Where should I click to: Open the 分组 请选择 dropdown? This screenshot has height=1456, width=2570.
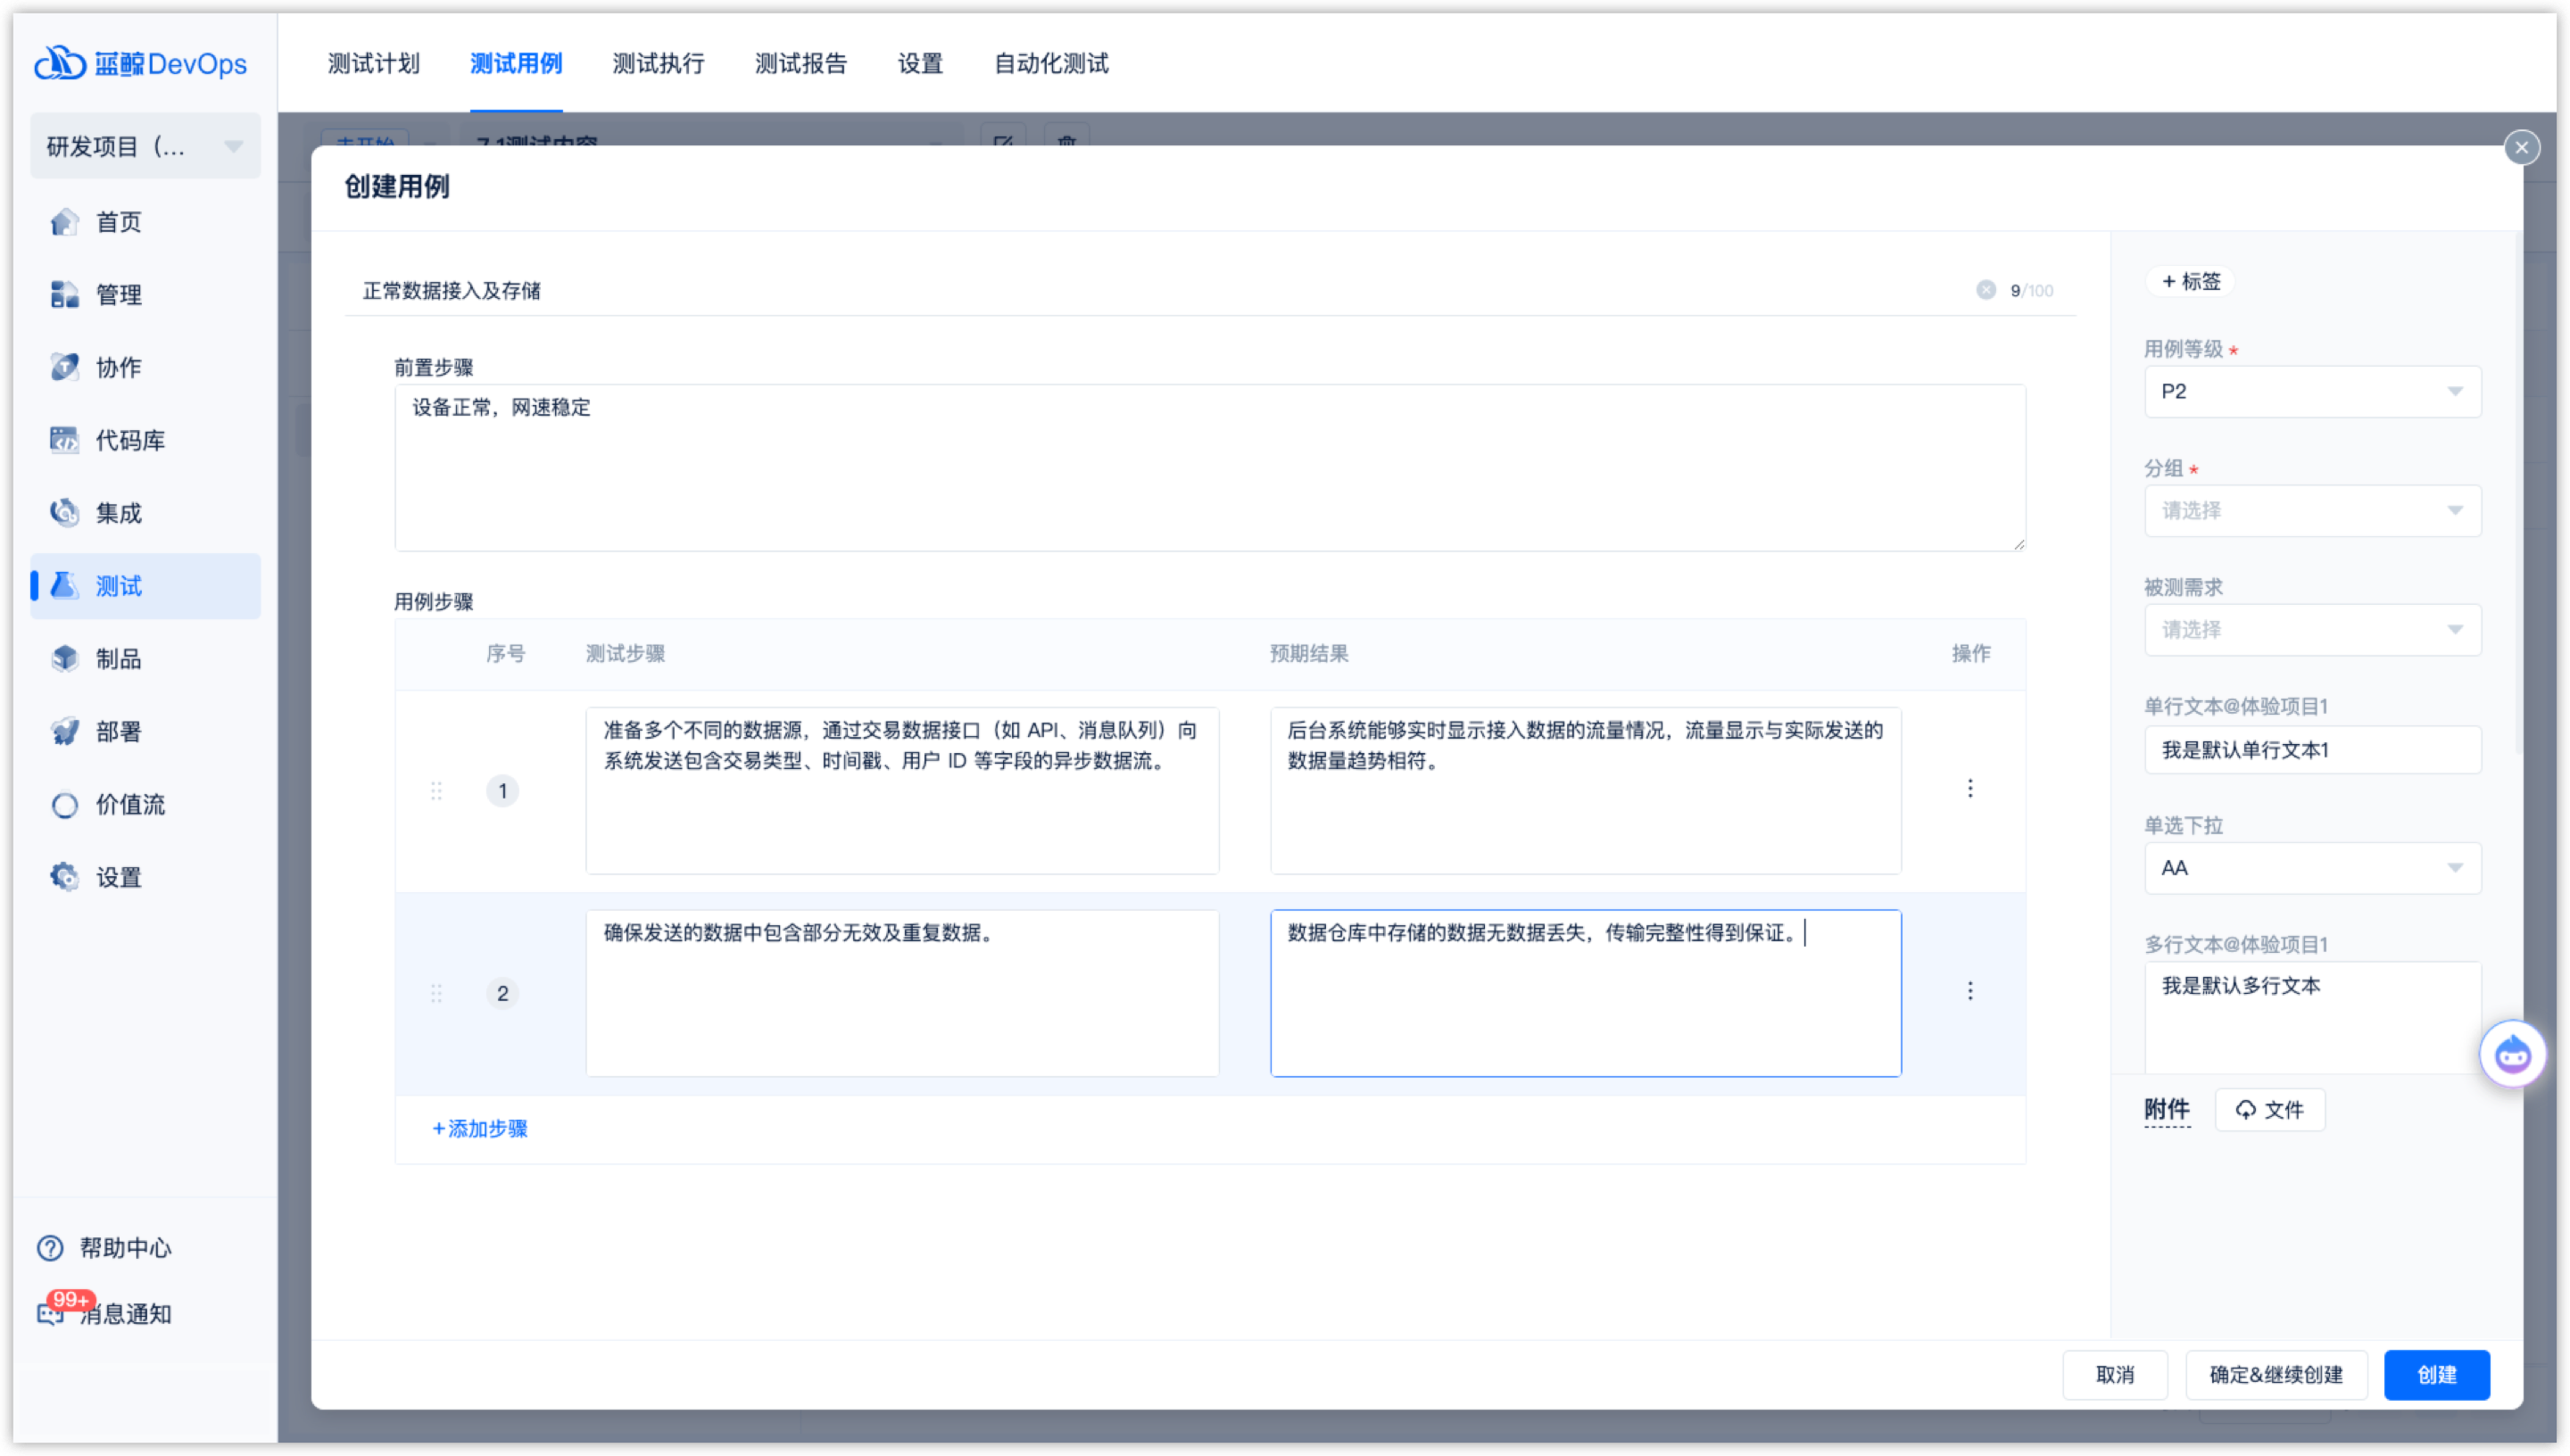(2311, 511)
